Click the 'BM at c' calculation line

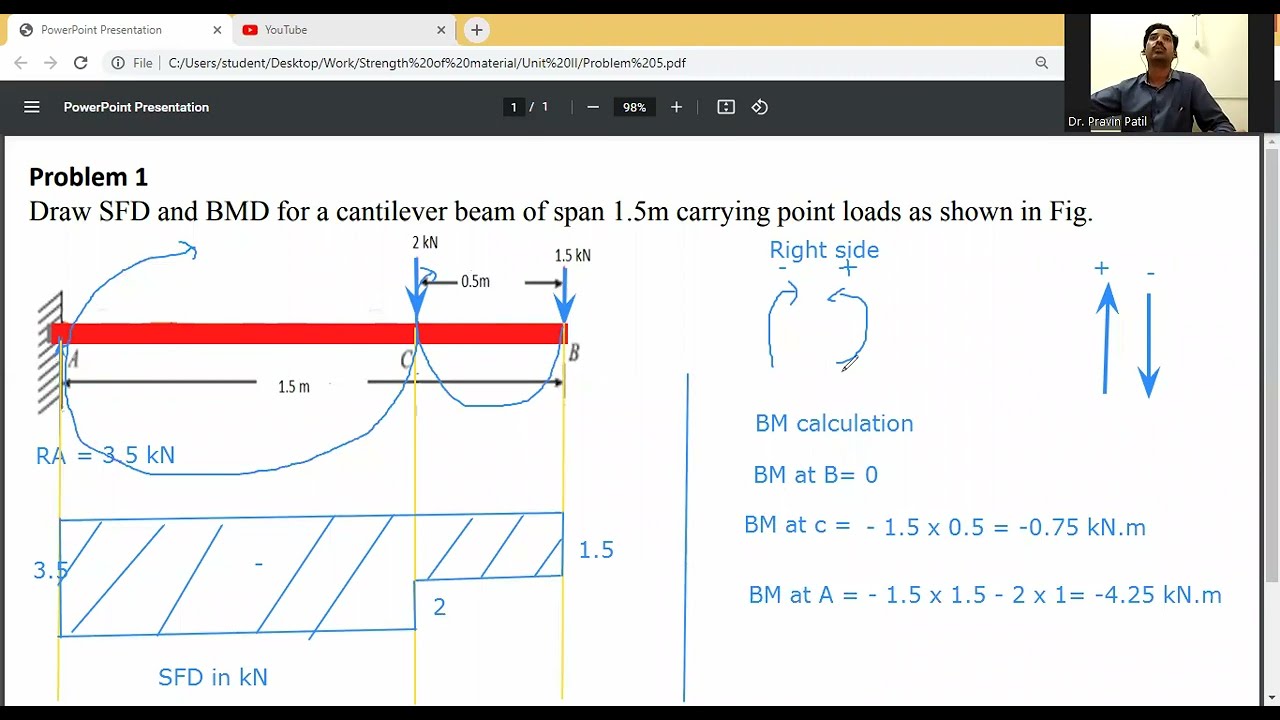tap(945, 526)
